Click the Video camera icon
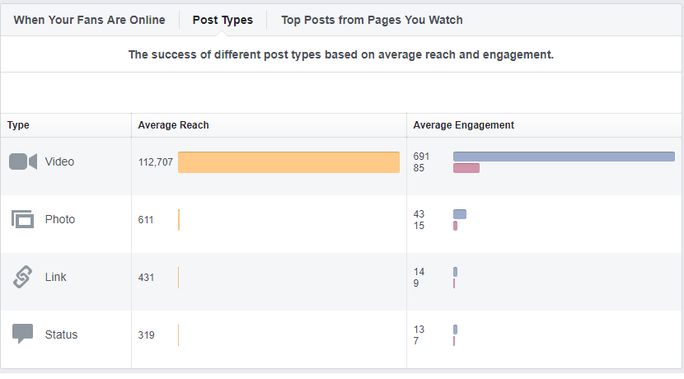The image size is (684, 379). tap(23, 162)
